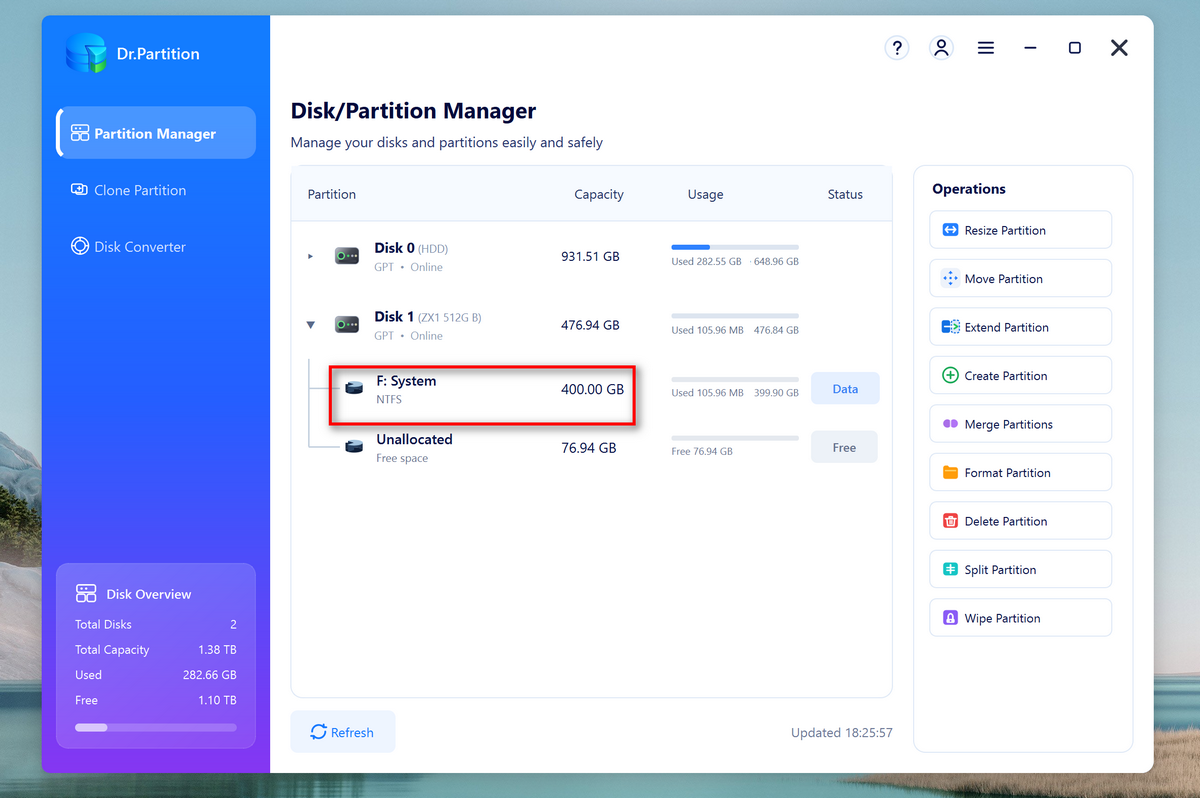This screenshot has width=1200, height=798.
Task: Click the Disk Overview panel icon
Action: click(x=86, y=594)
